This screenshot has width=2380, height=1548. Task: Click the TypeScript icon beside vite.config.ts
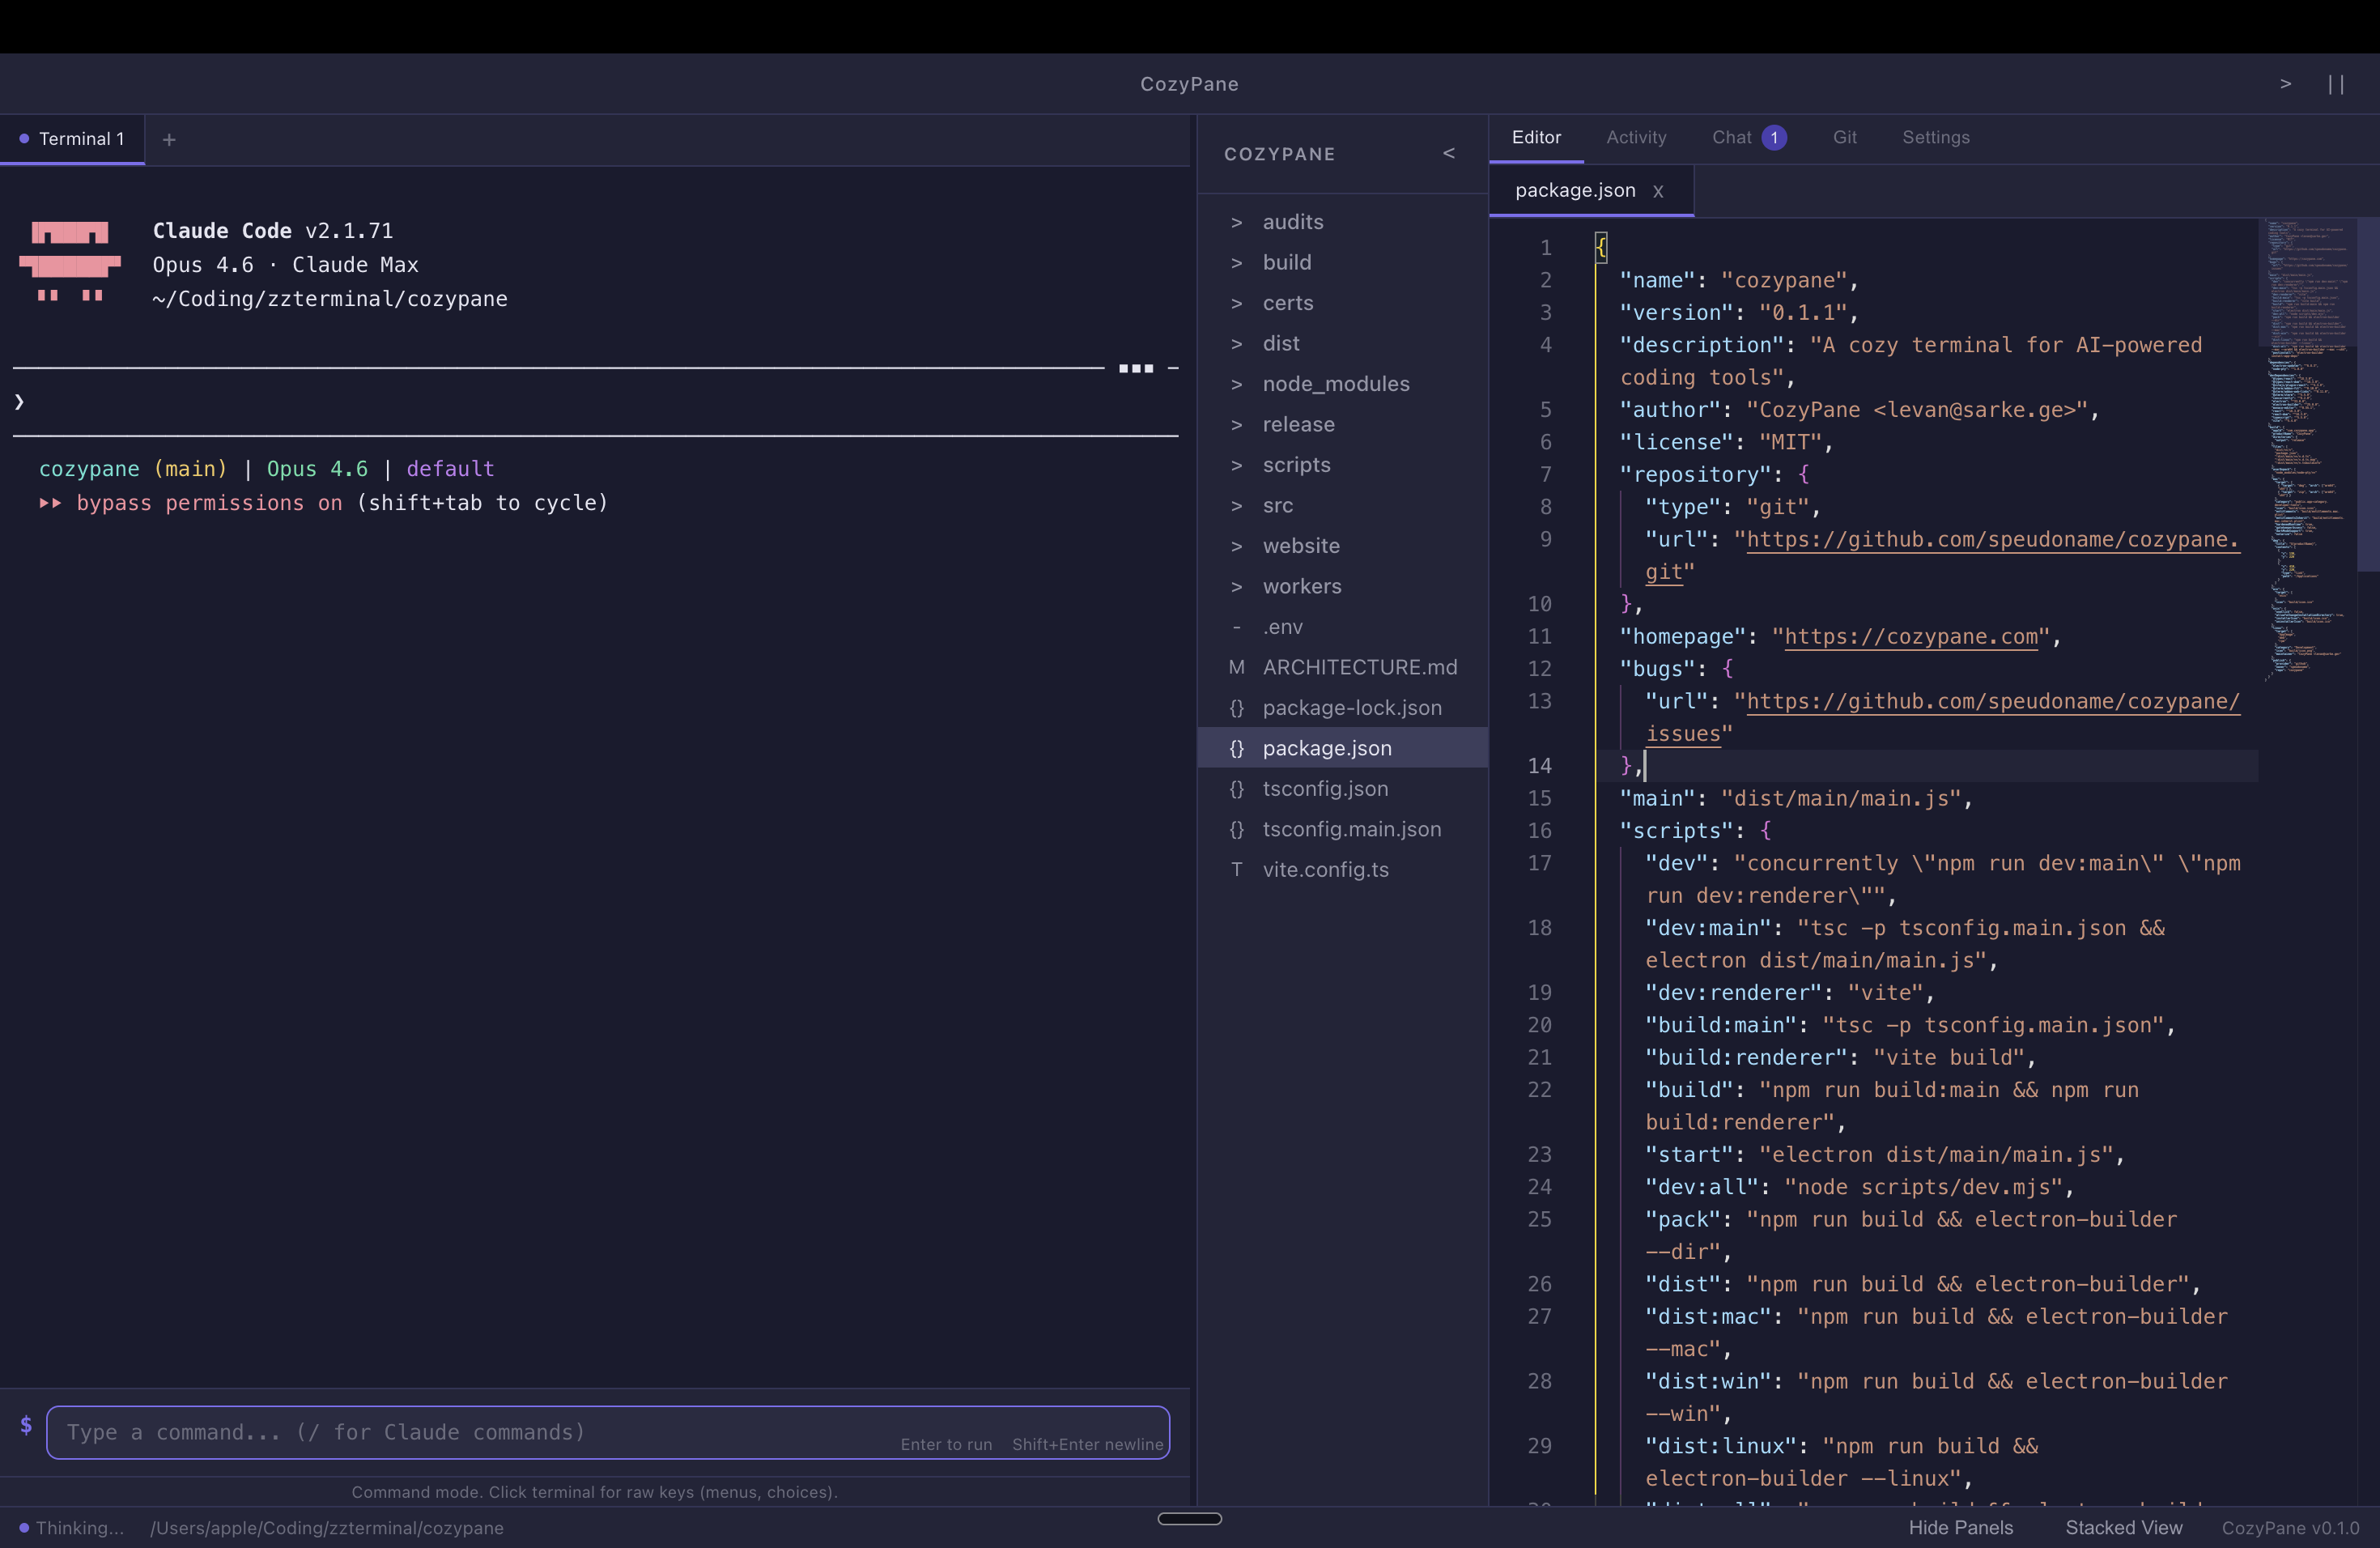tap(1237, 870)
